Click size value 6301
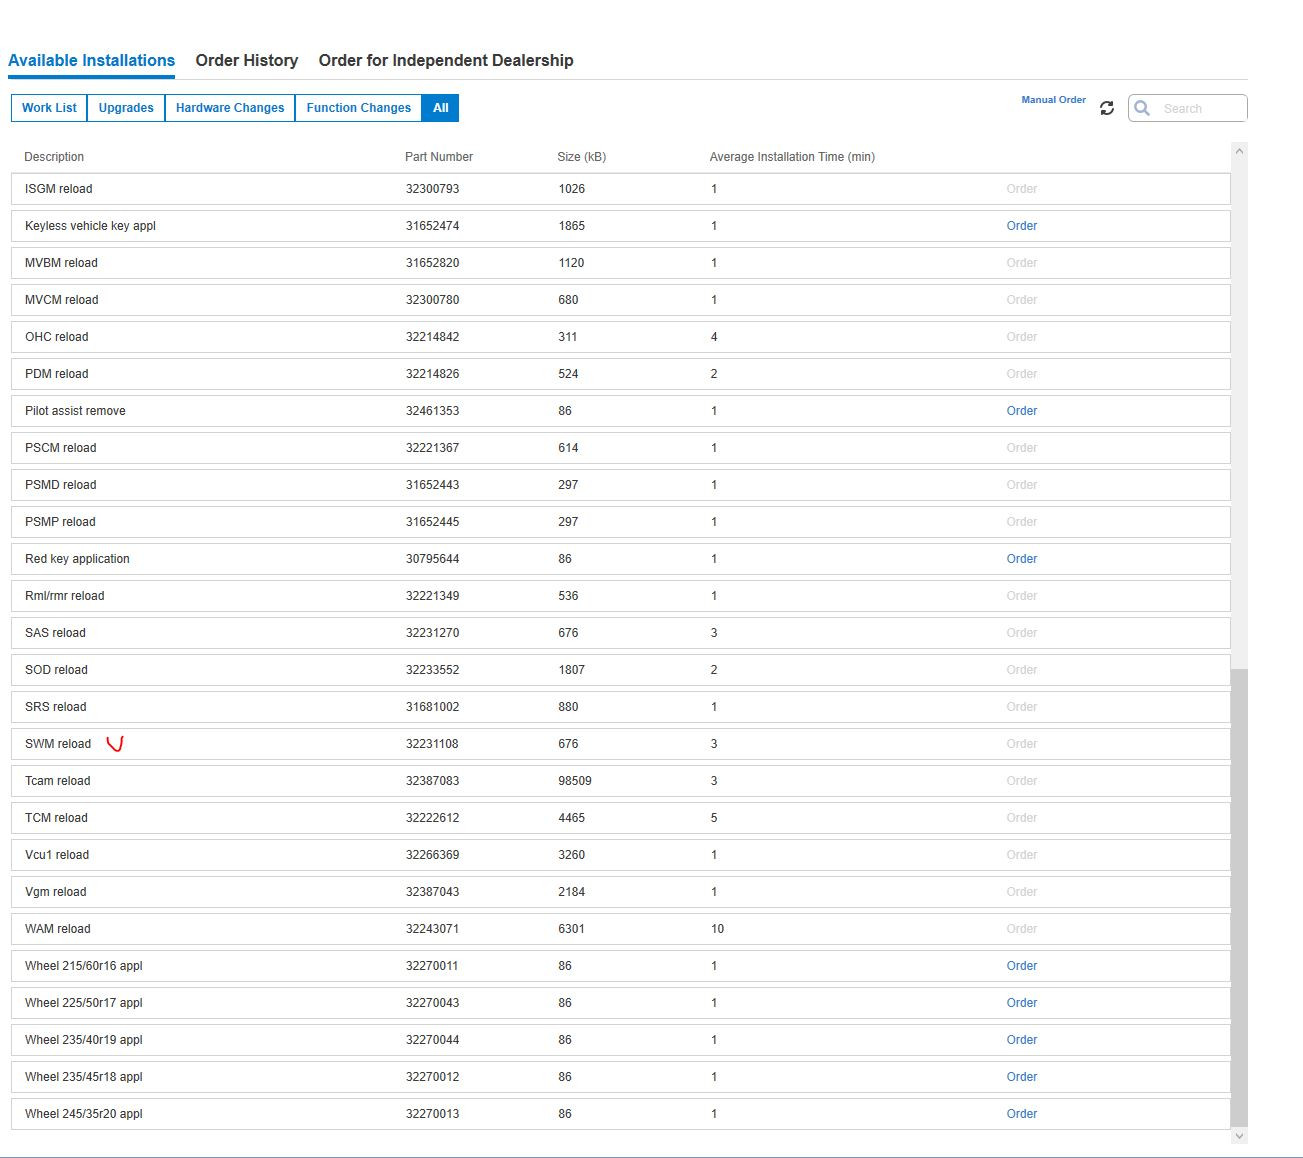This screenshot has height=1158, width=1303. click(x=571, y=929)
